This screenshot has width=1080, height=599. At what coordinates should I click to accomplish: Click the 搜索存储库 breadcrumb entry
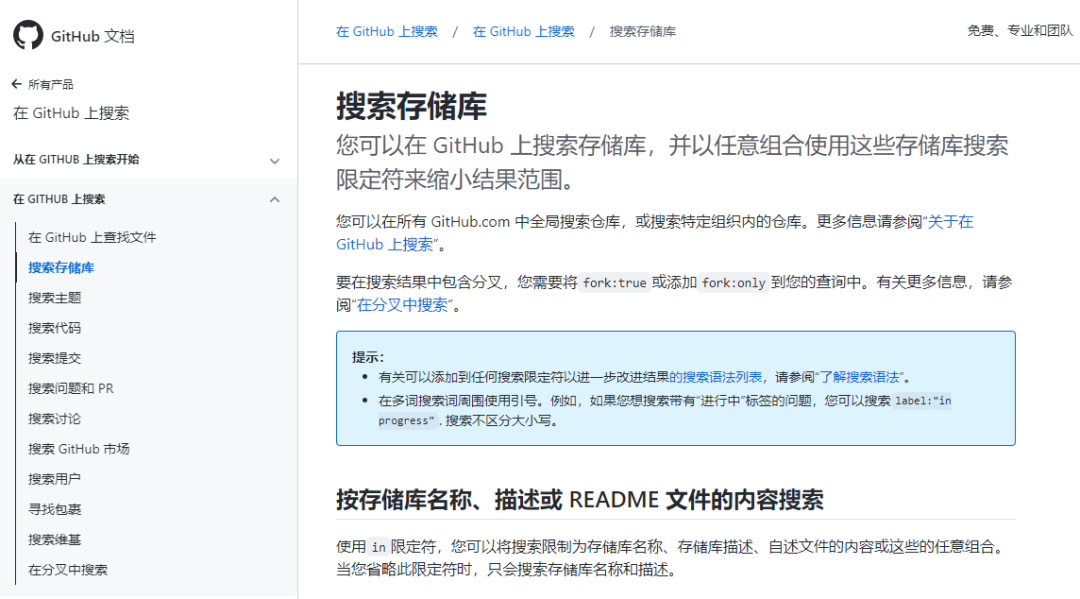pyautogui.click(x=643, y=32)
